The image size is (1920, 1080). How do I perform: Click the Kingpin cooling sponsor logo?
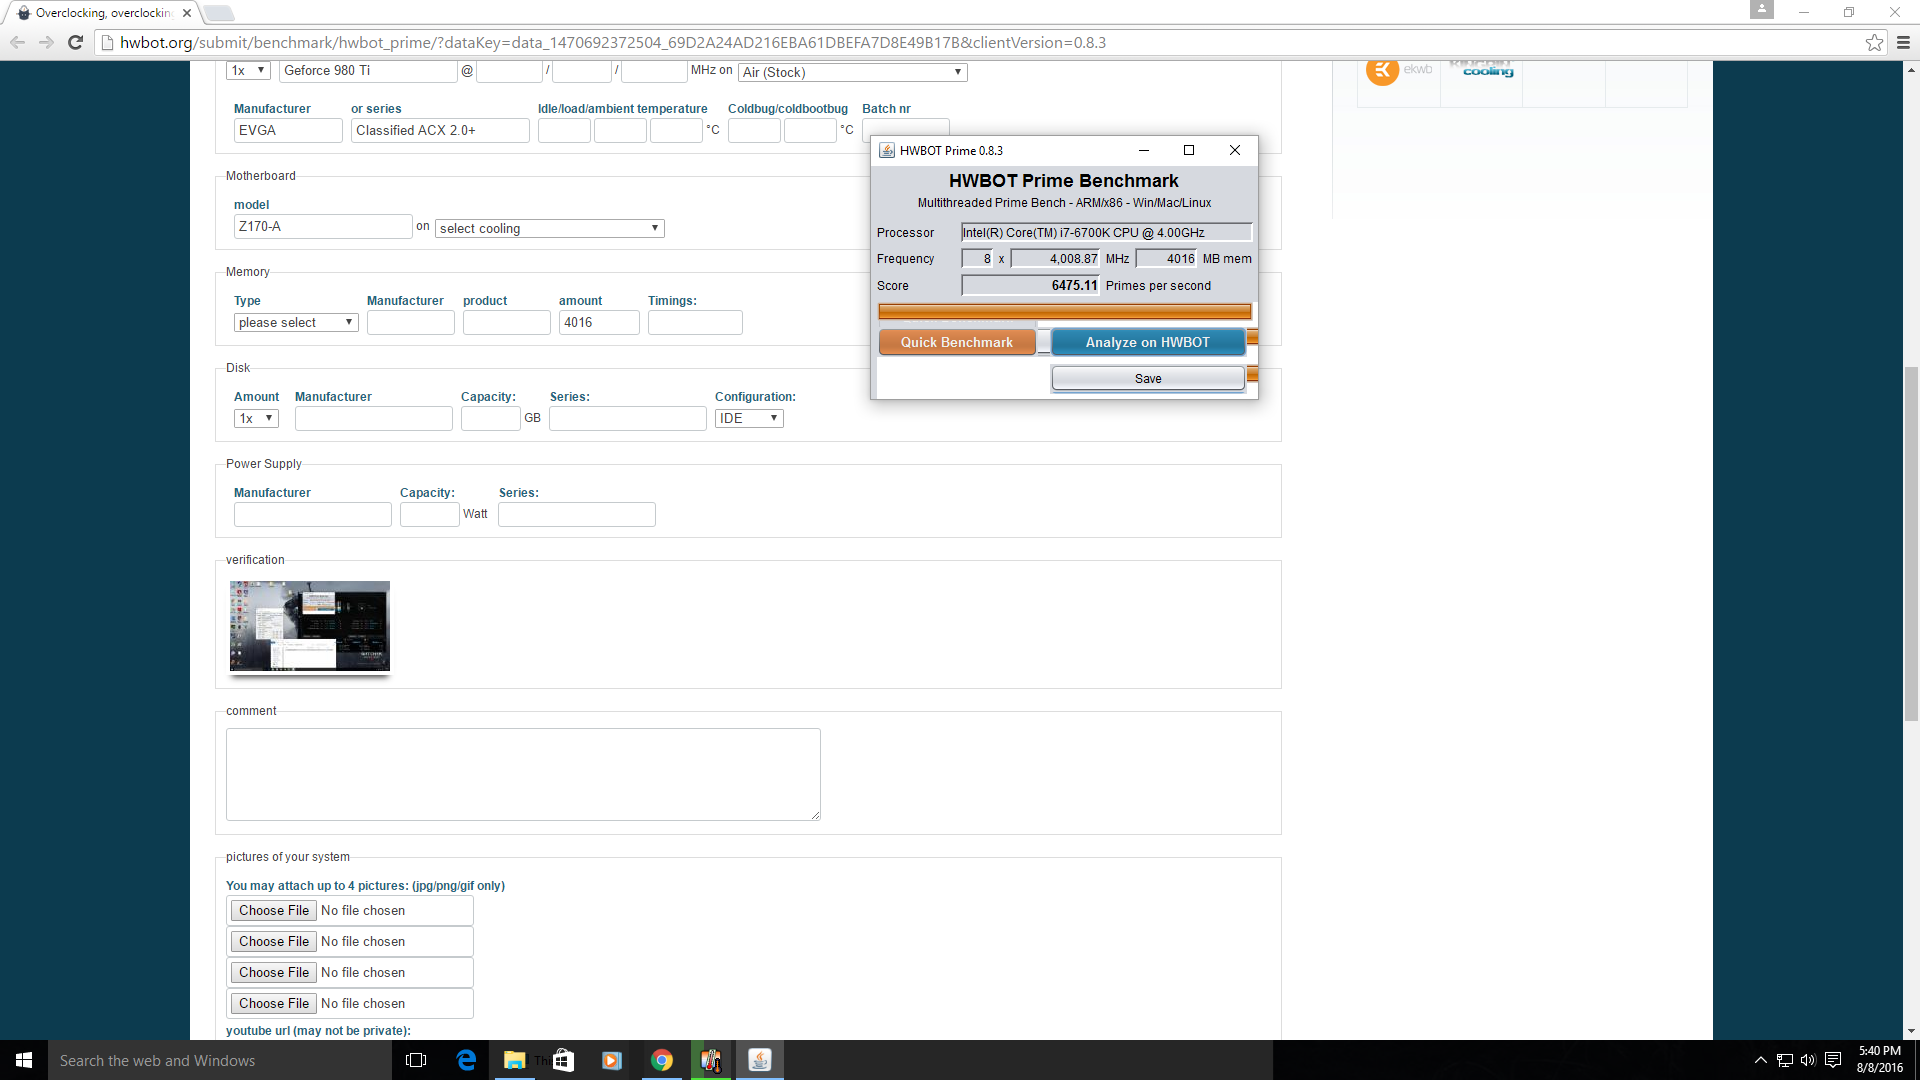coord(1484,70)
